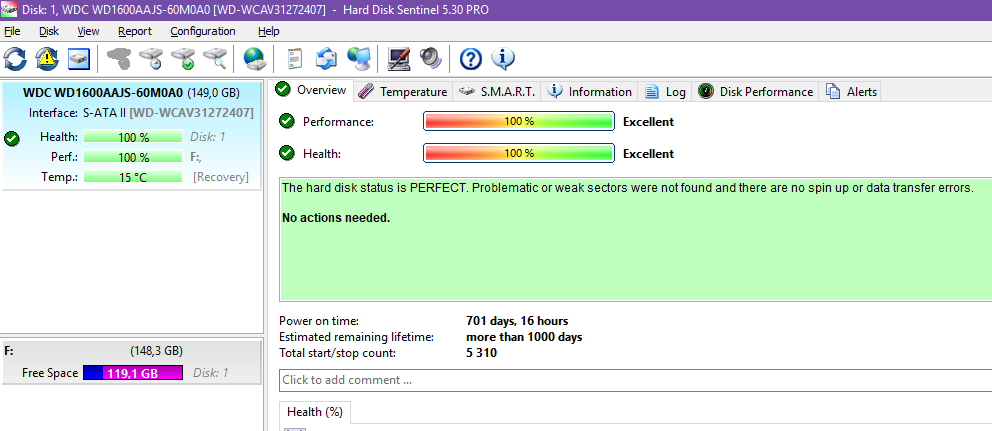Click the Overview Health 100 % gradient bar
The height and width of the screenshot is (431, 992).
coord(519,153)
